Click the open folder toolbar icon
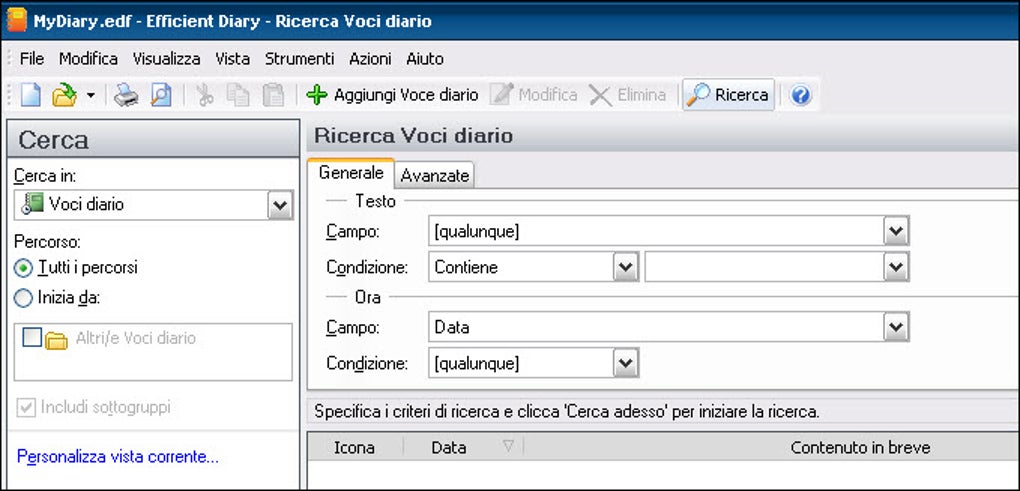 click(x=63, y=95)
